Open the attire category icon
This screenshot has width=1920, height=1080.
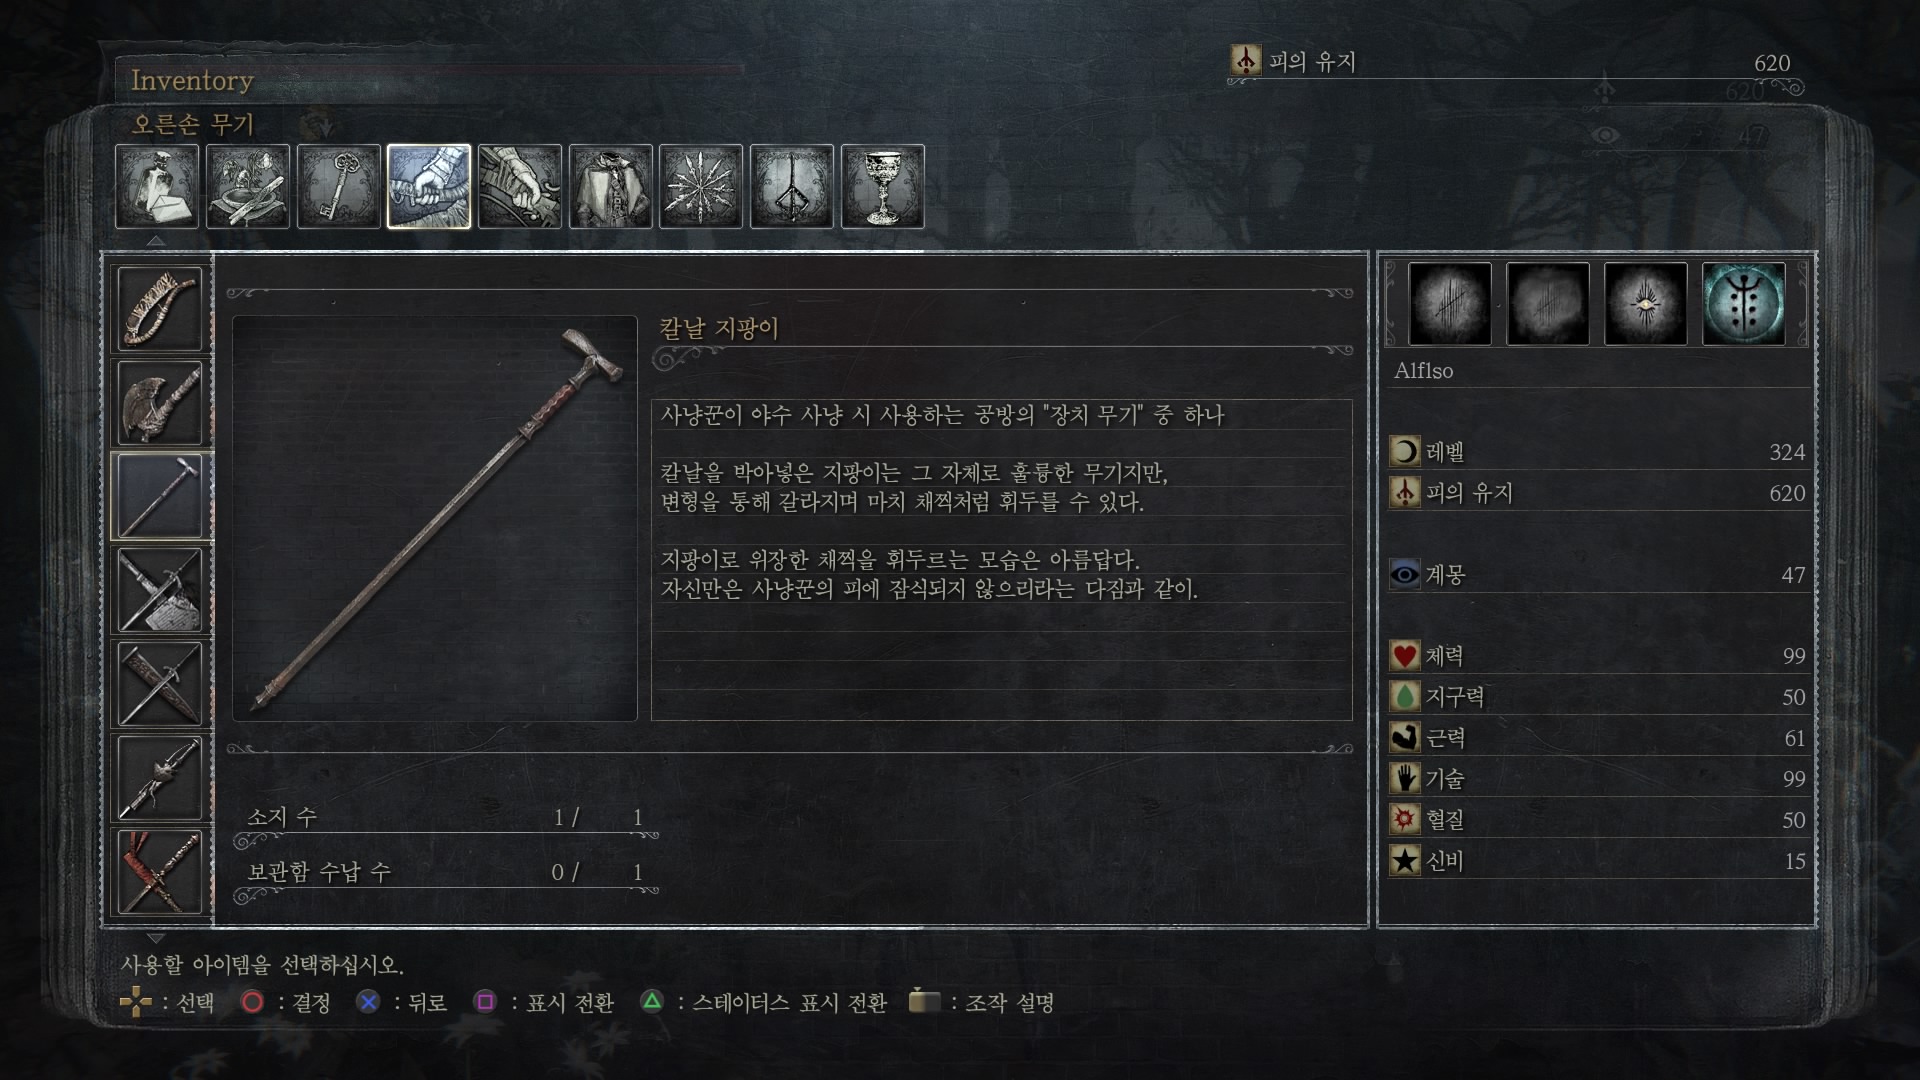611,187
